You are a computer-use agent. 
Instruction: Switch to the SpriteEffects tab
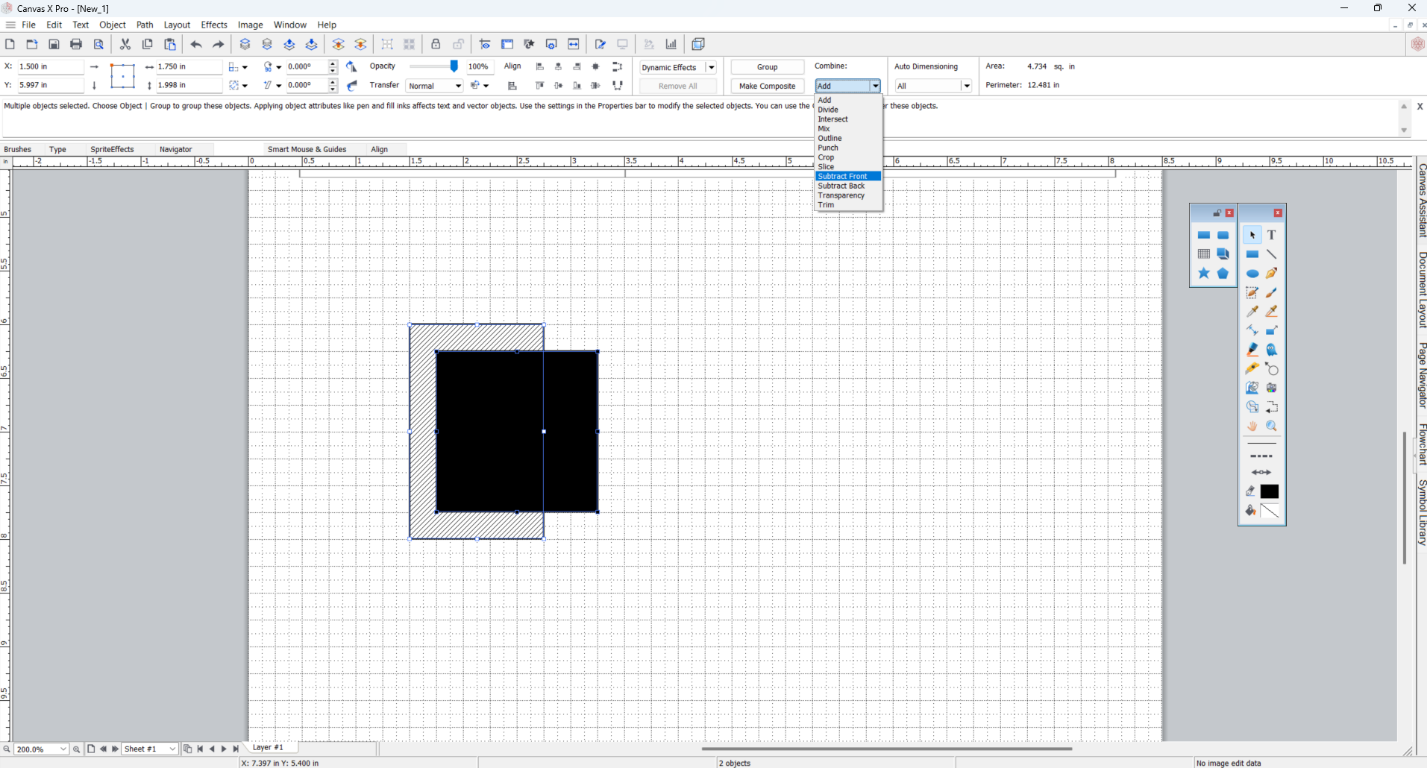point(111,149)
